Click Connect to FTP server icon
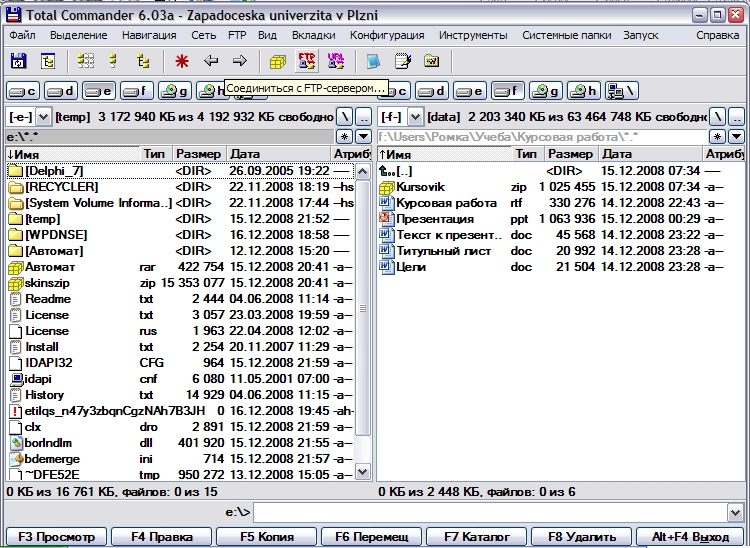The height and width of the screenshot is (548, 750). point(307,61)
